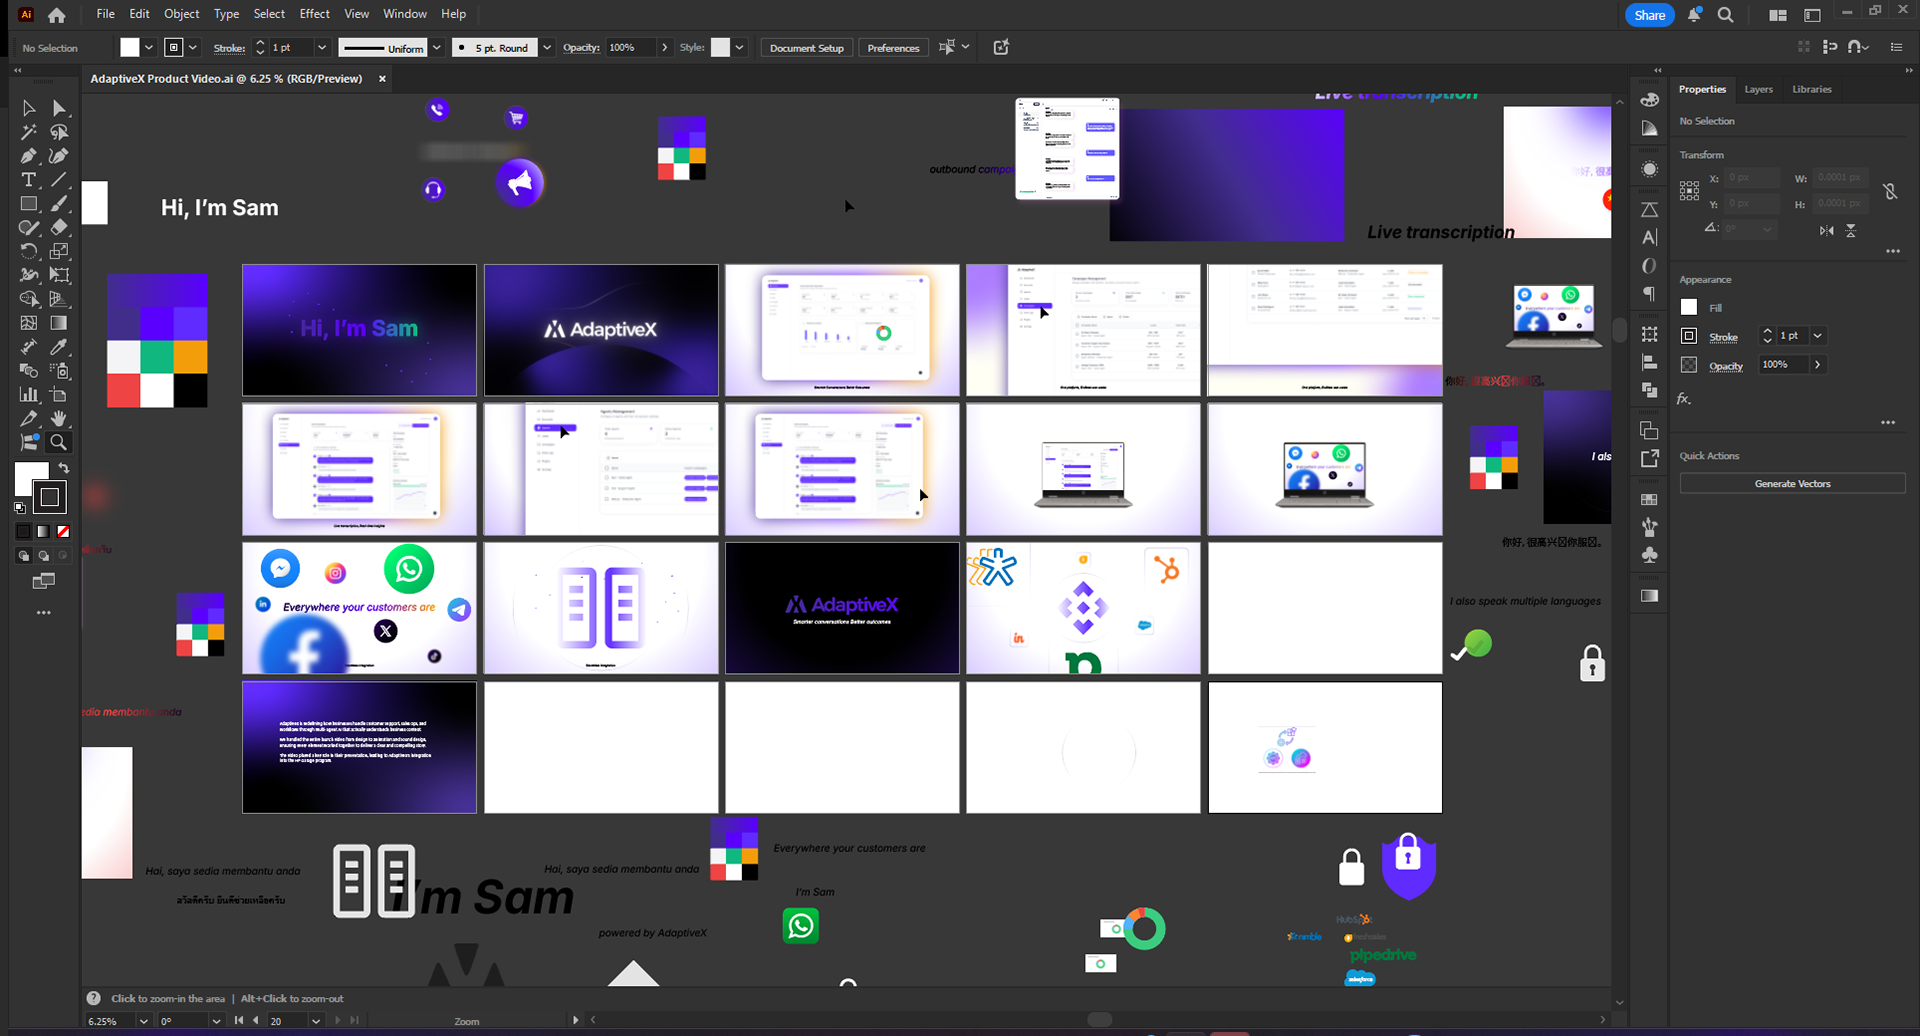This screenshot has height=1036, width=1920.
Task: Click the home icon
Action: (x=57, y=15)
